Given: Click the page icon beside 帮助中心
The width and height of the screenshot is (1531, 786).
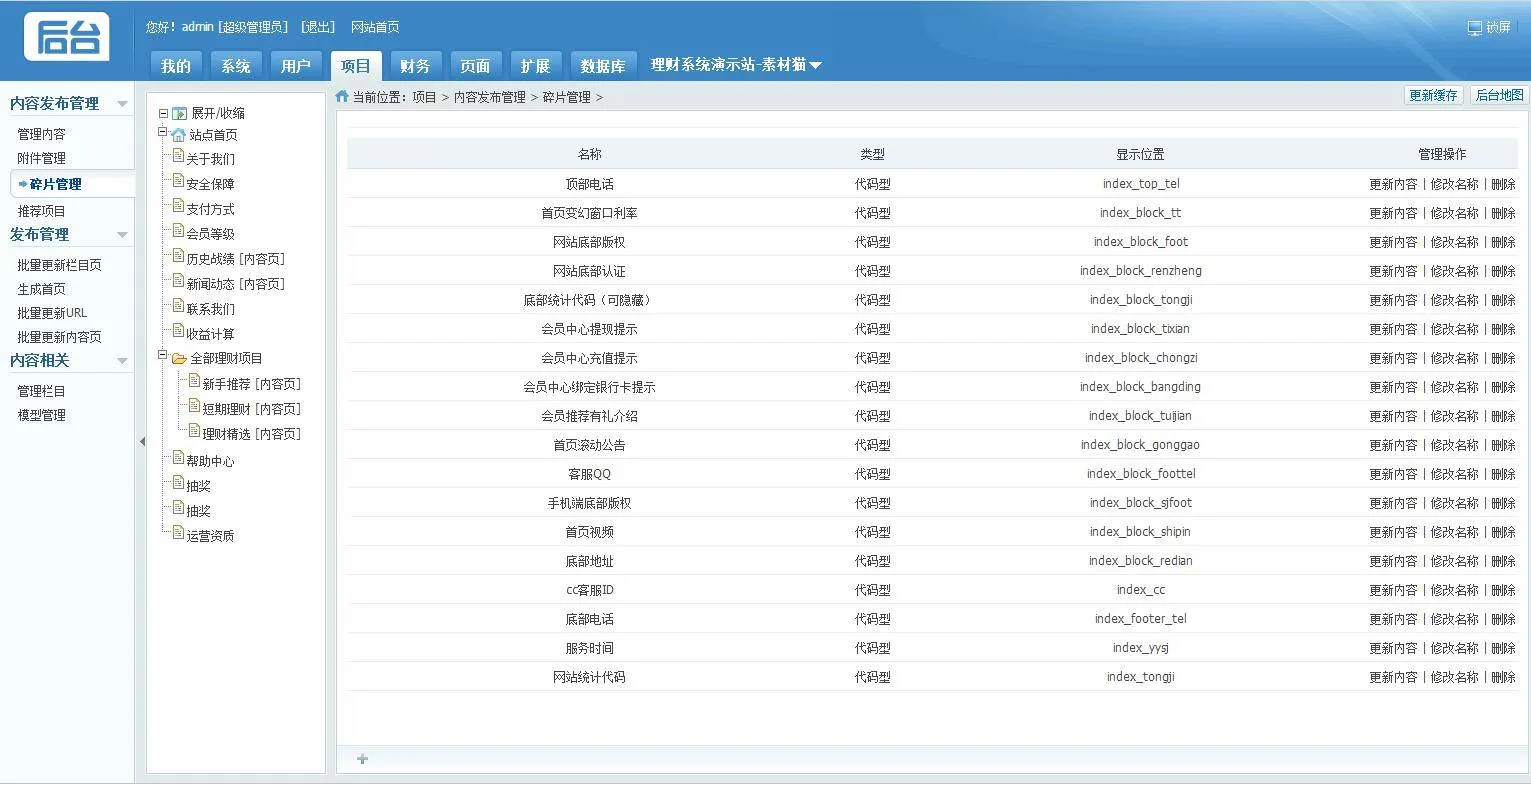Looking at the screenshot, I should [178, 459].
